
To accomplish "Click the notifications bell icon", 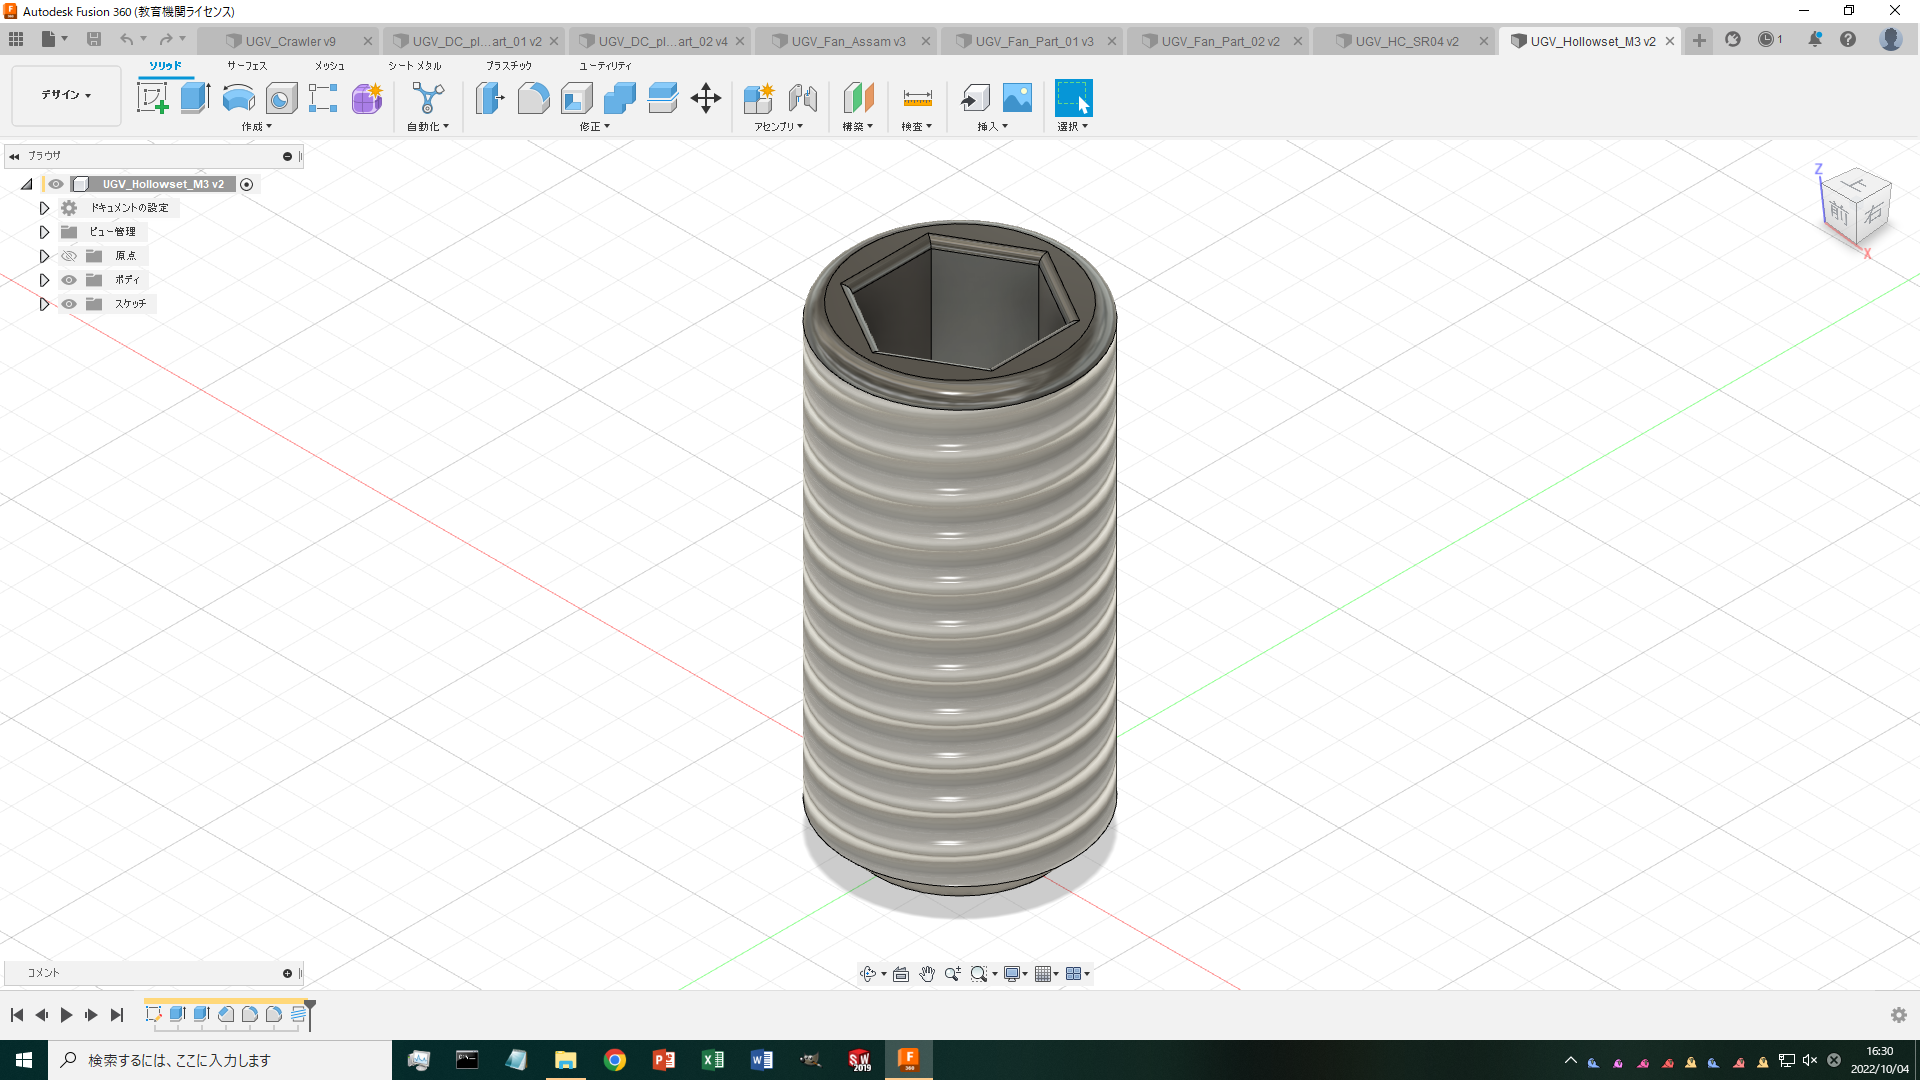I will point(1815,40).
